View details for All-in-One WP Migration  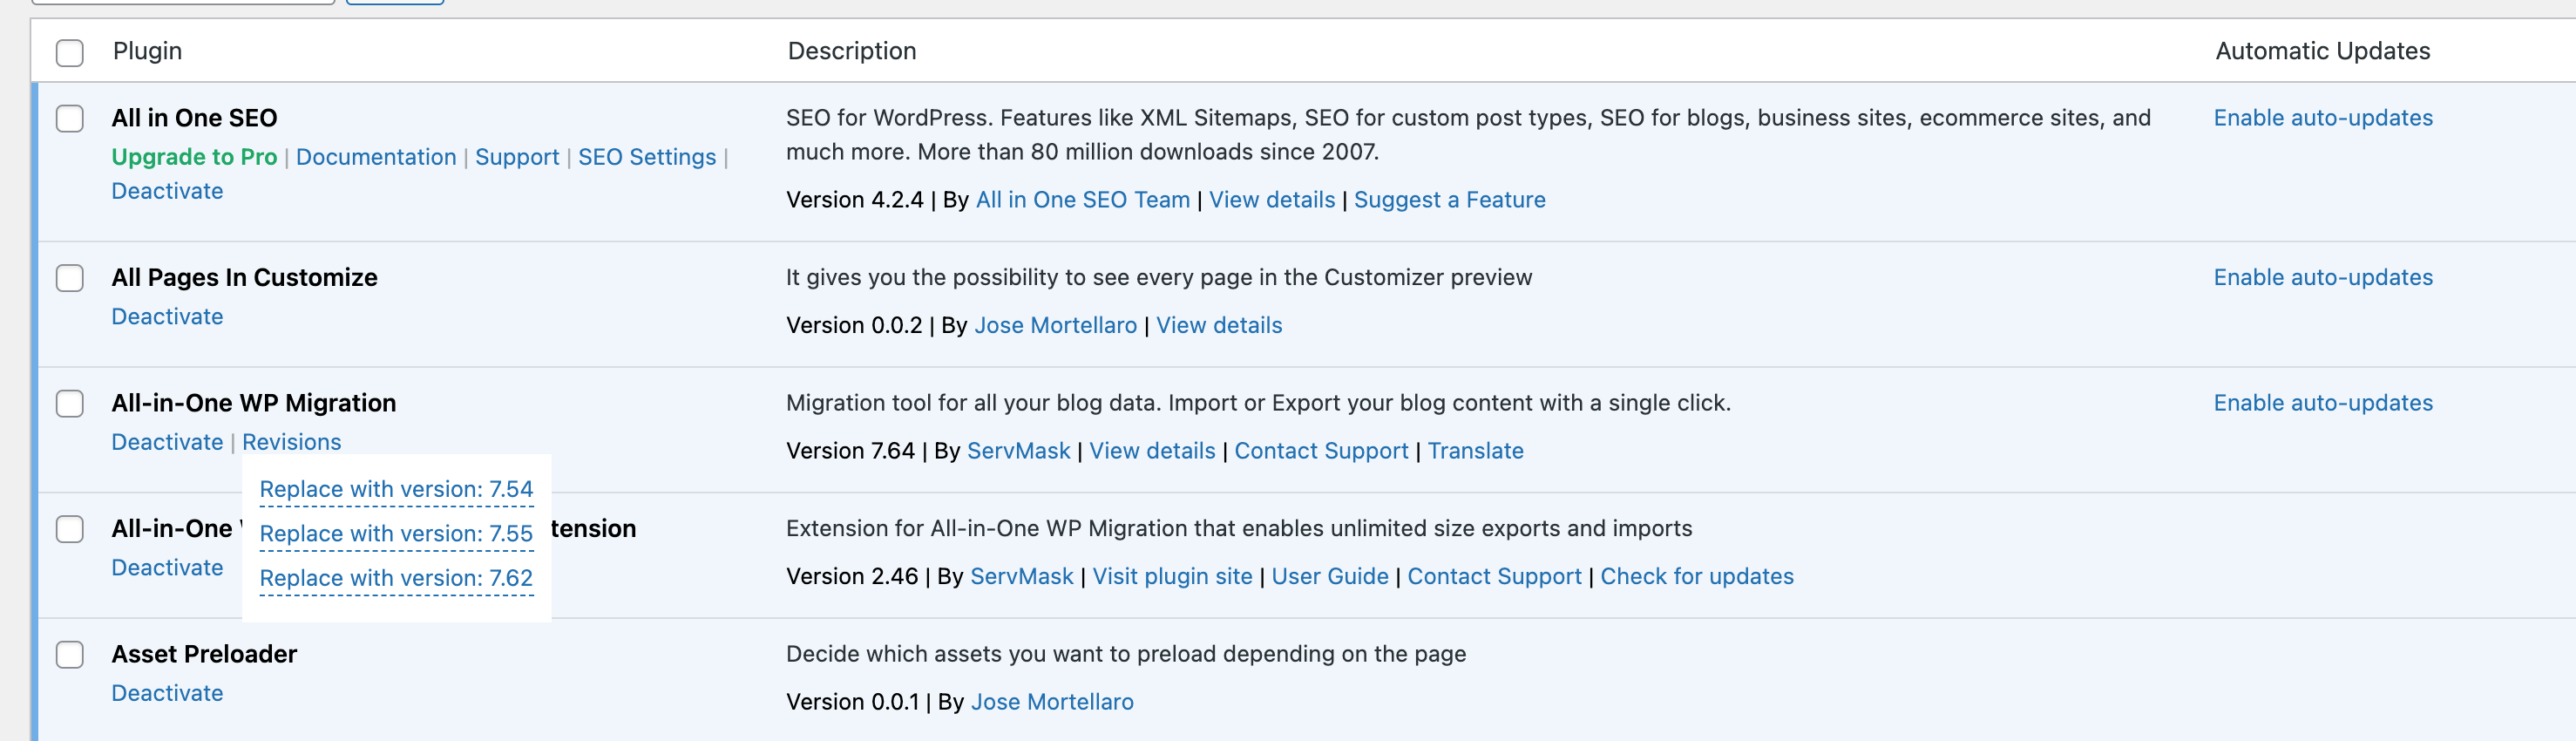(x=1152, y=451)
